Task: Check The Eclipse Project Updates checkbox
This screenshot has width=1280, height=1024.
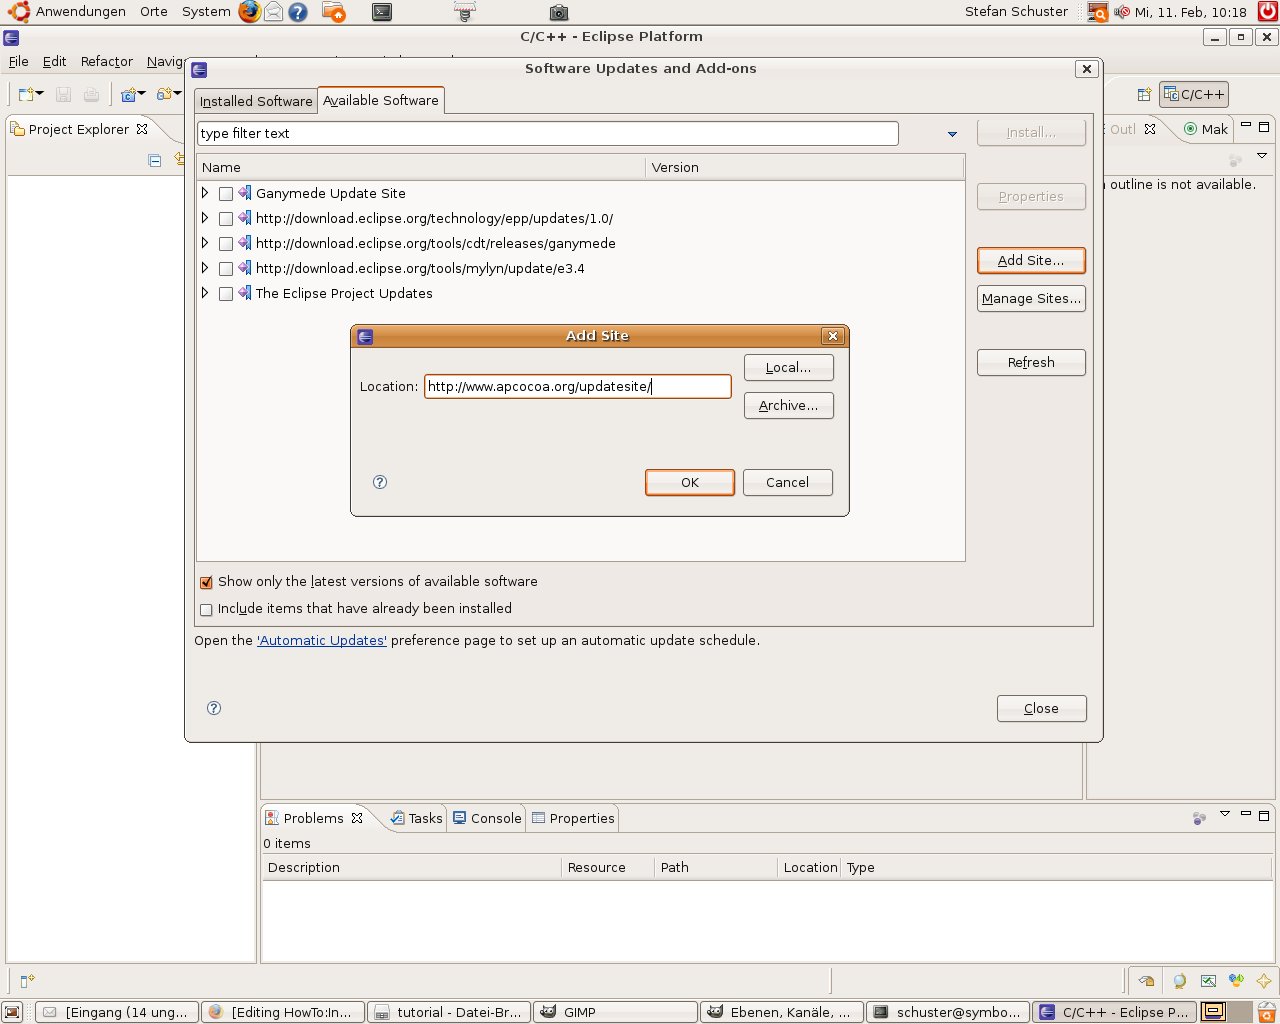Action: pyautogui.click(x=226, y=294)
